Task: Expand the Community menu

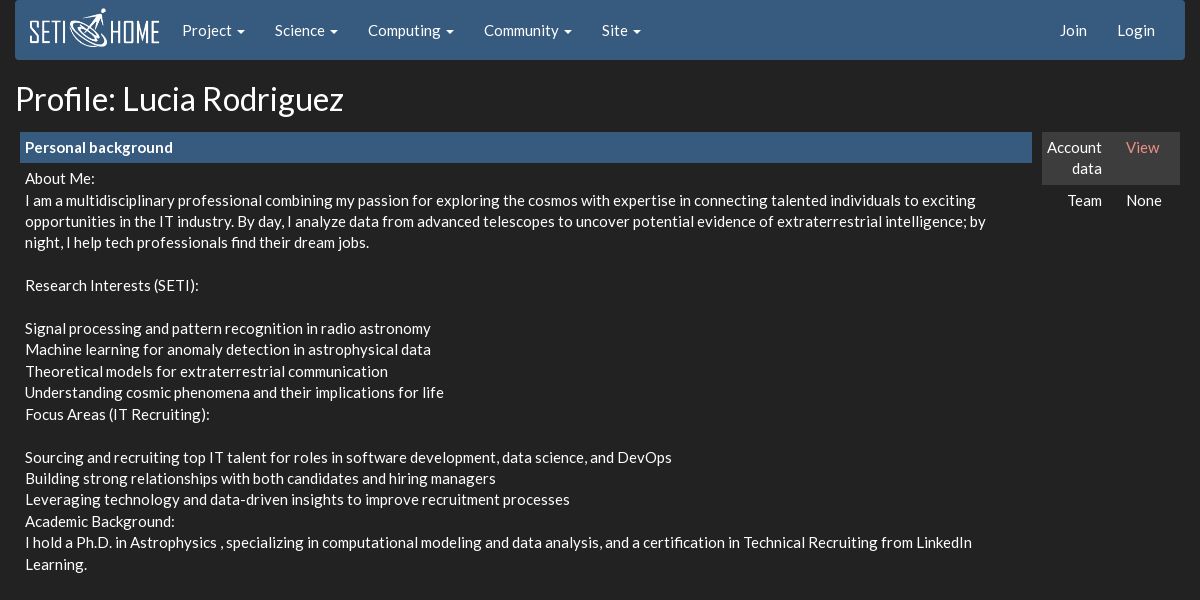Action: point(527,31)
